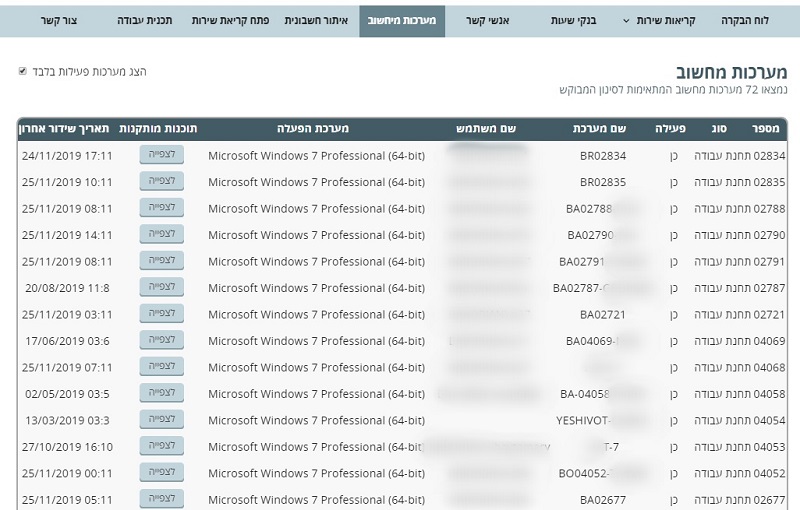Select the מערכות מיחשוב tab

[x=401, y=20]
